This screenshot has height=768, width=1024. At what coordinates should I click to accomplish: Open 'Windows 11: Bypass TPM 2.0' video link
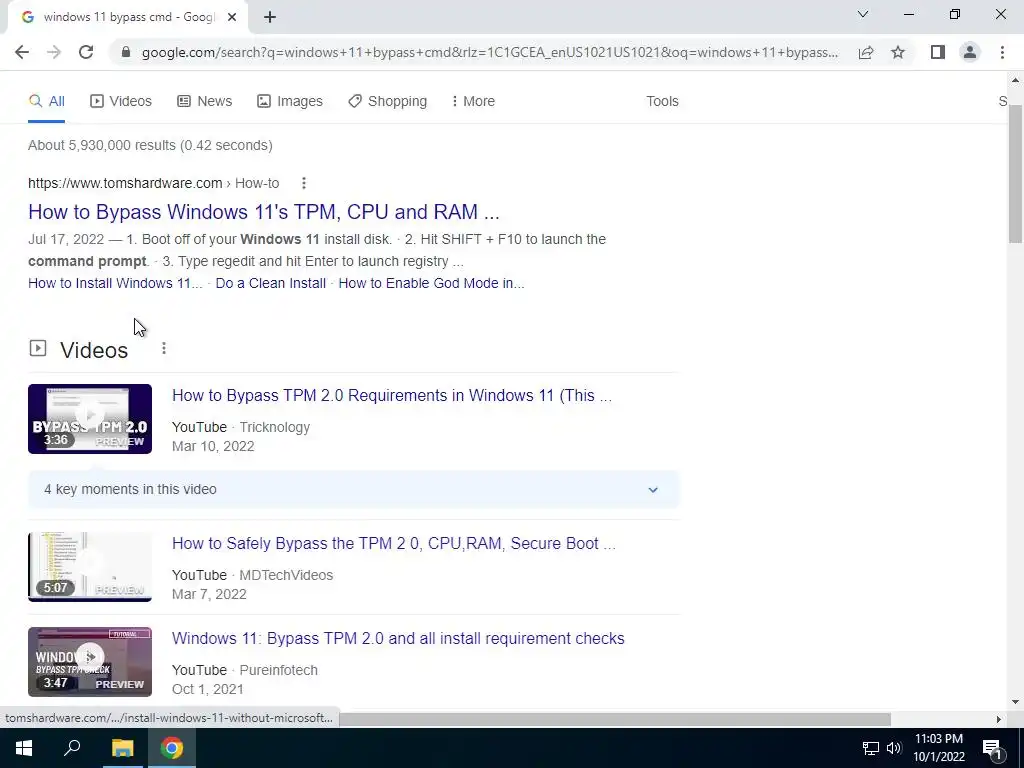(398, 639)
